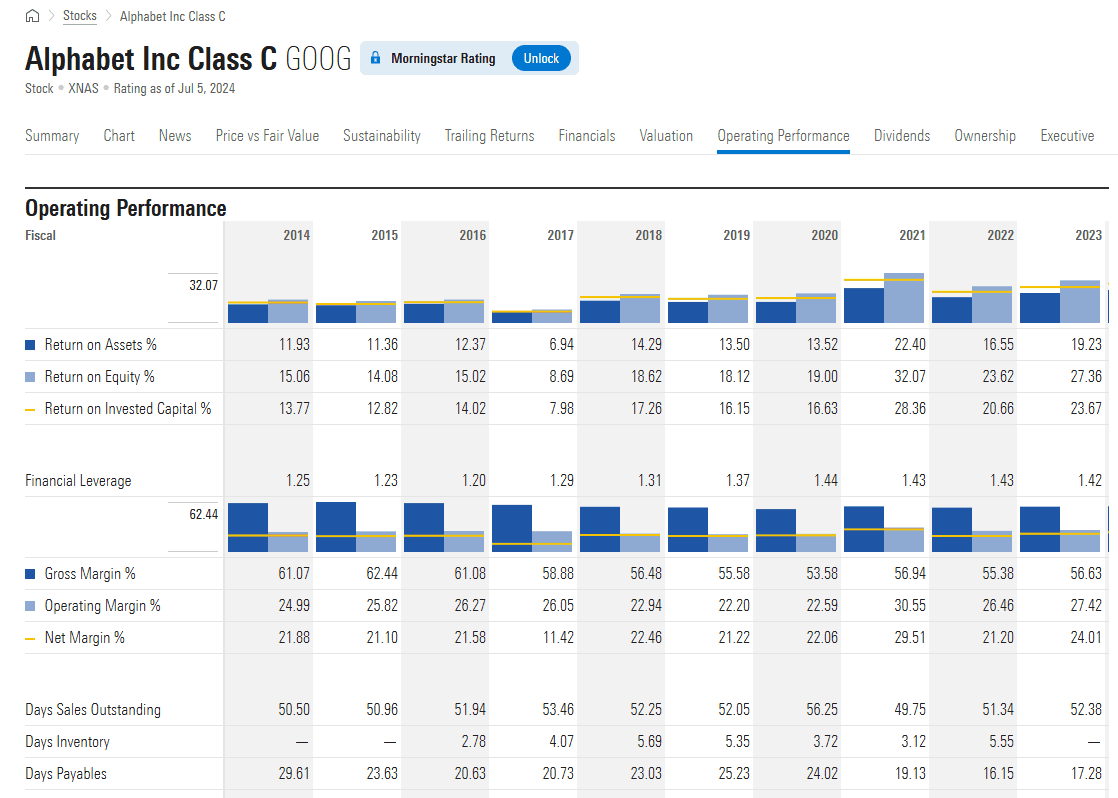The height and width of the screenshot is (798, 1118).
Task: Click the 32.07 Return on Equity value for 2021
Action: pos(910,377)
